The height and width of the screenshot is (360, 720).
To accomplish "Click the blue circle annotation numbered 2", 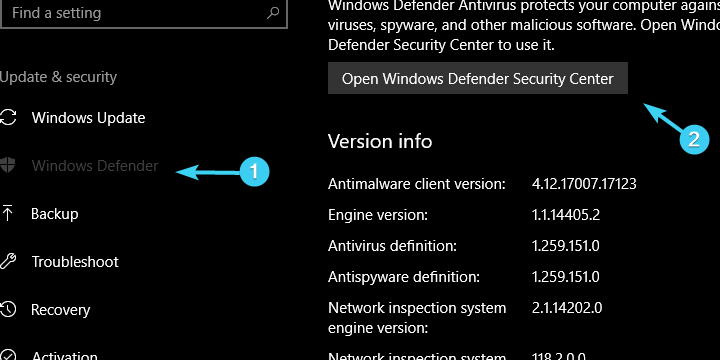I will click(x=694, y=139).
